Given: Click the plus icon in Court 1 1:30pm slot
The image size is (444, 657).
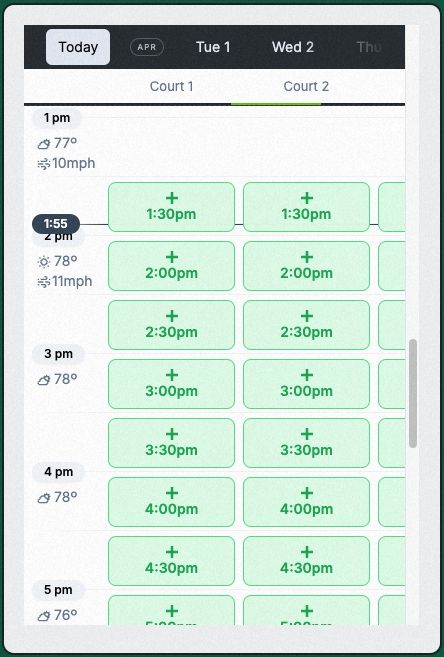Looking at the screenshot, I should [172, 198].
